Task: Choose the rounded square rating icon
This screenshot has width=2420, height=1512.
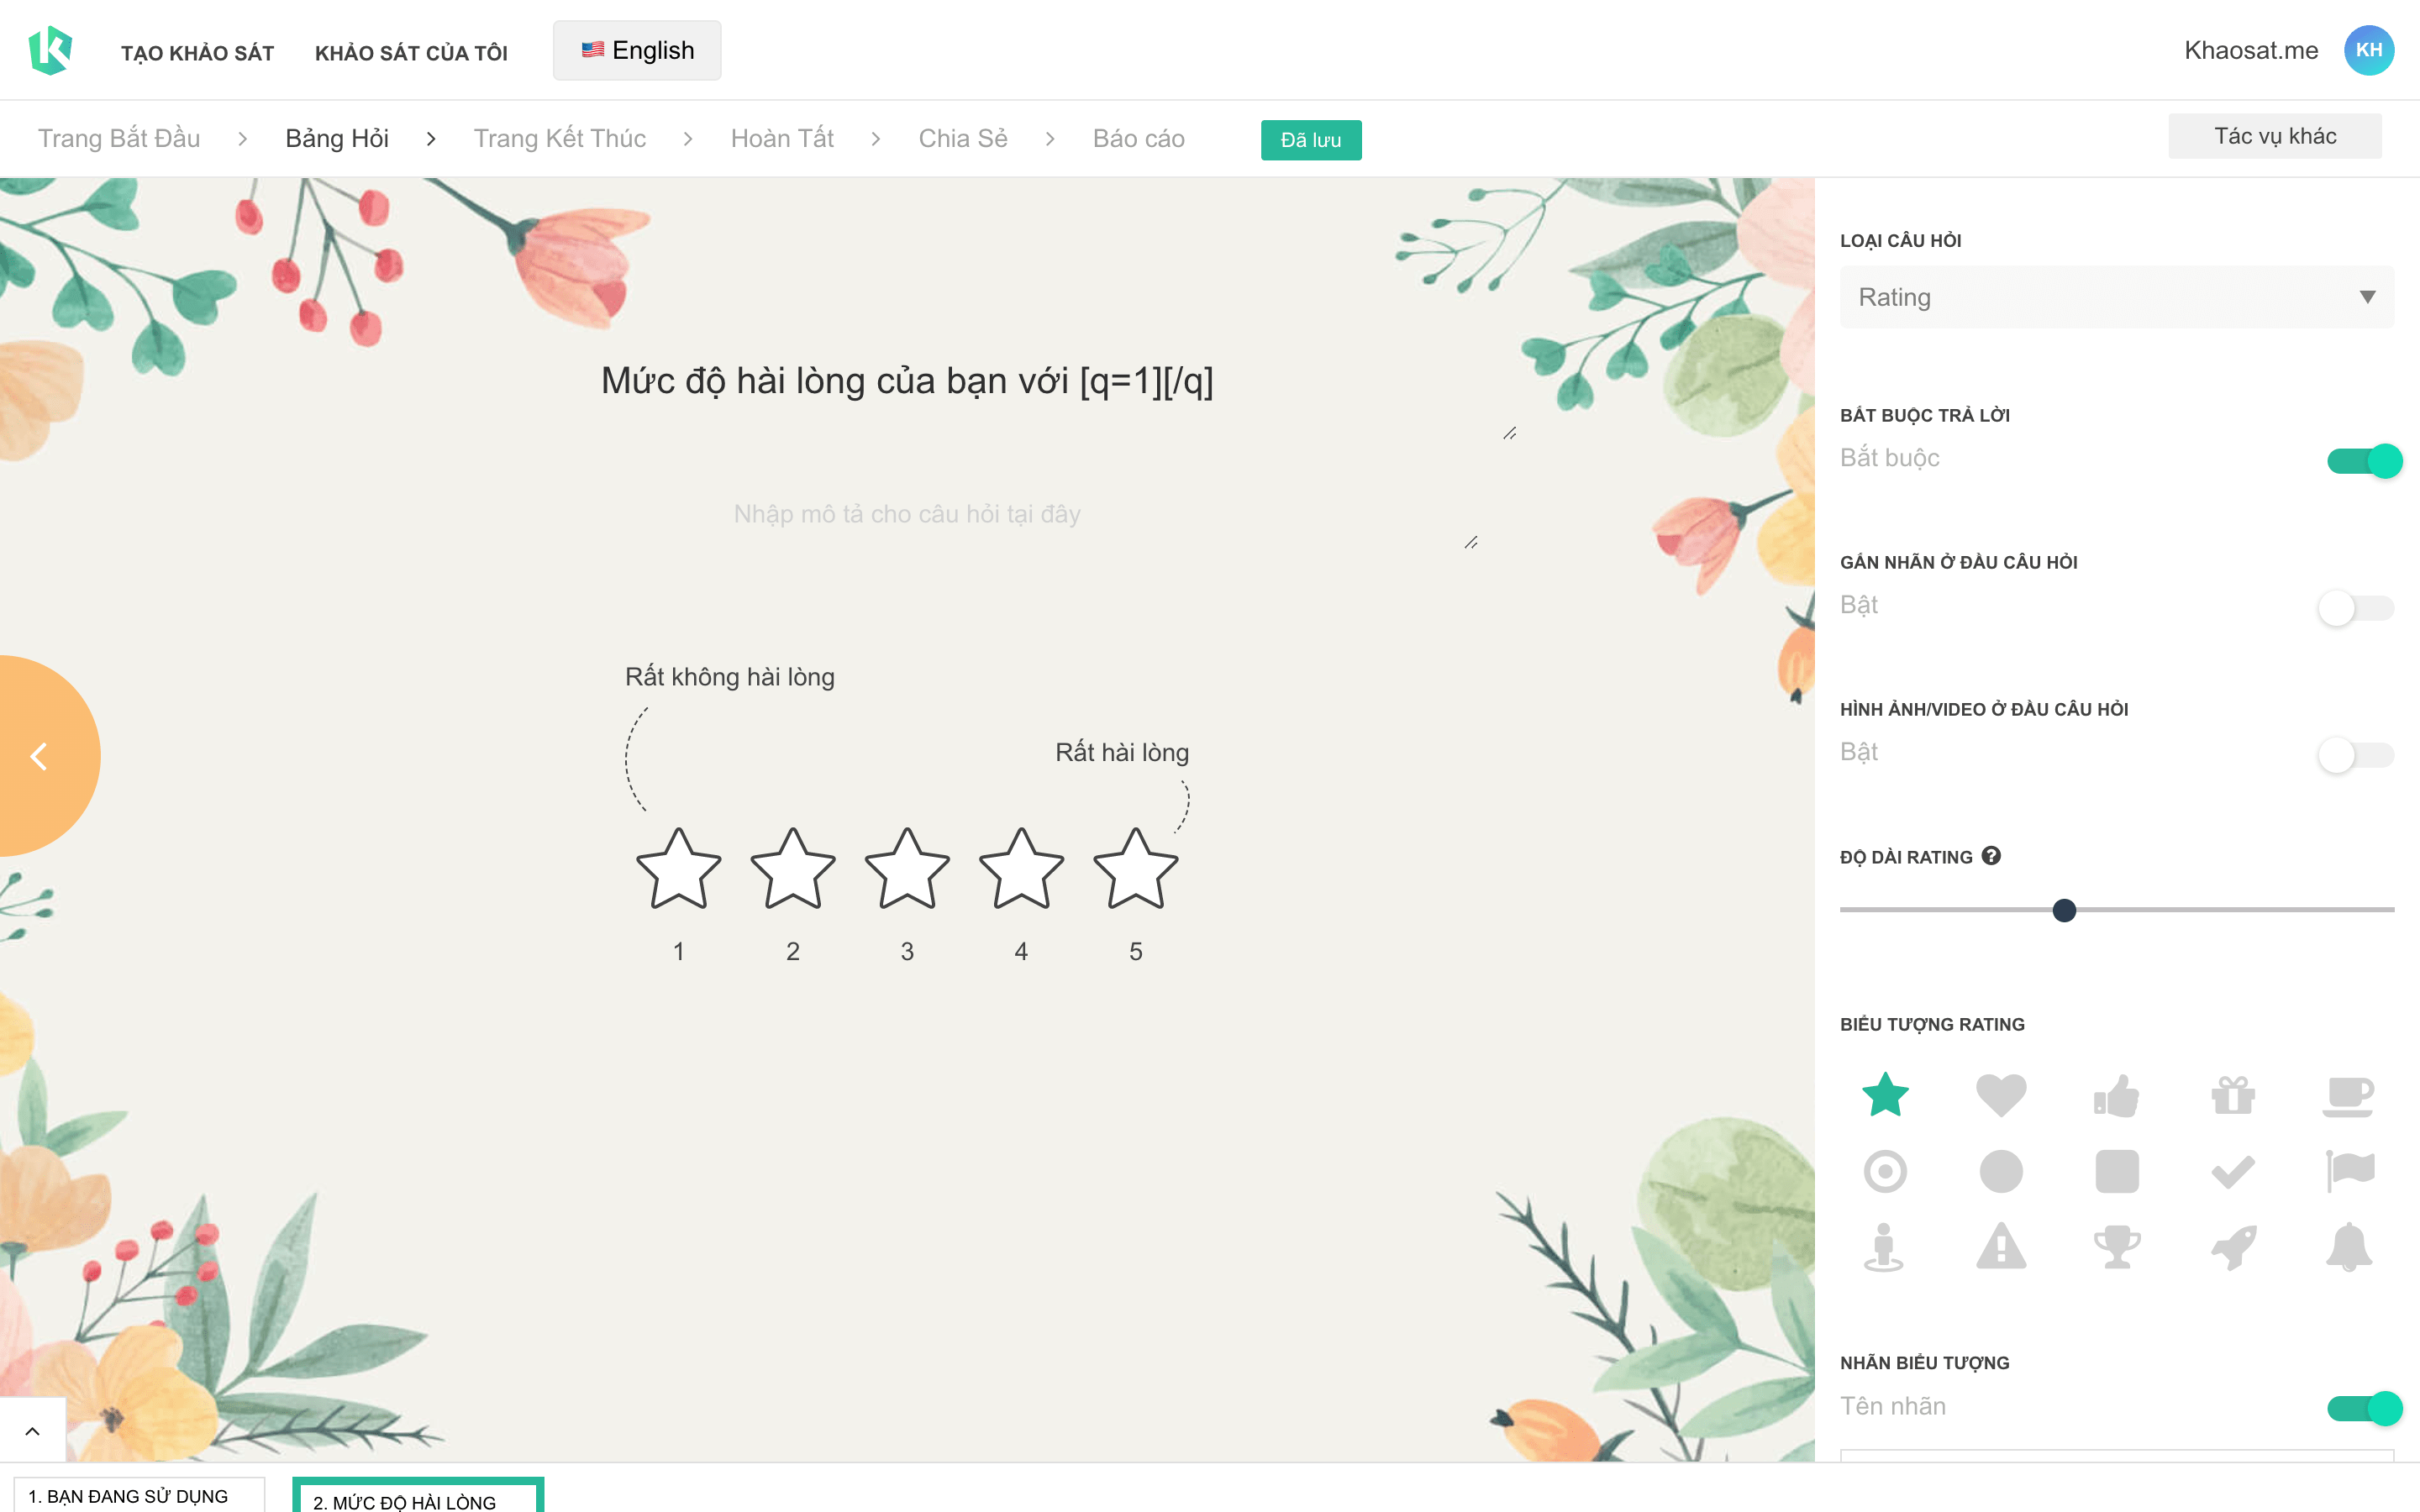Action: click(2117, 1171)
